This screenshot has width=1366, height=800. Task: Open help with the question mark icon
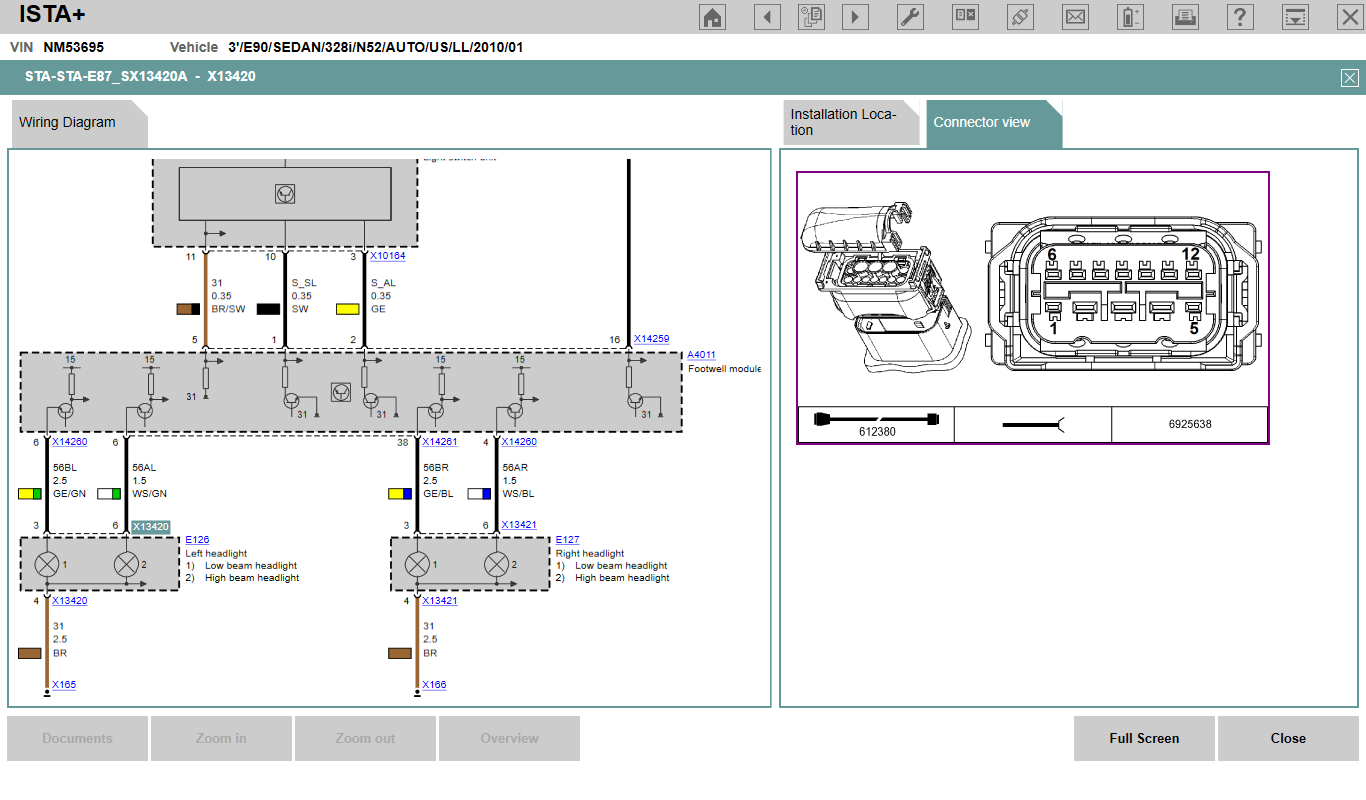point(1240,17)
